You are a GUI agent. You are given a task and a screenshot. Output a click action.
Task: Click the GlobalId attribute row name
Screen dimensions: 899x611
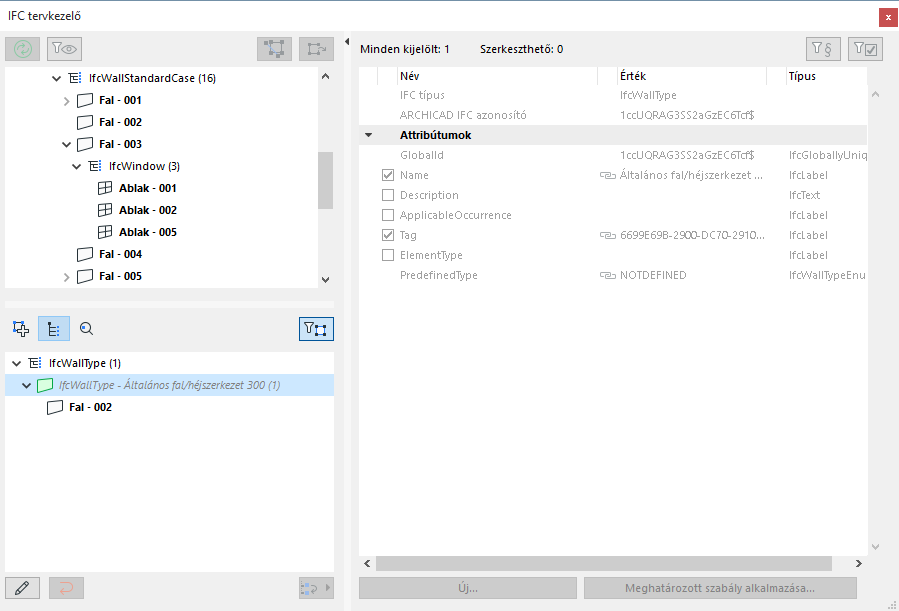click(x=422, y=155)
